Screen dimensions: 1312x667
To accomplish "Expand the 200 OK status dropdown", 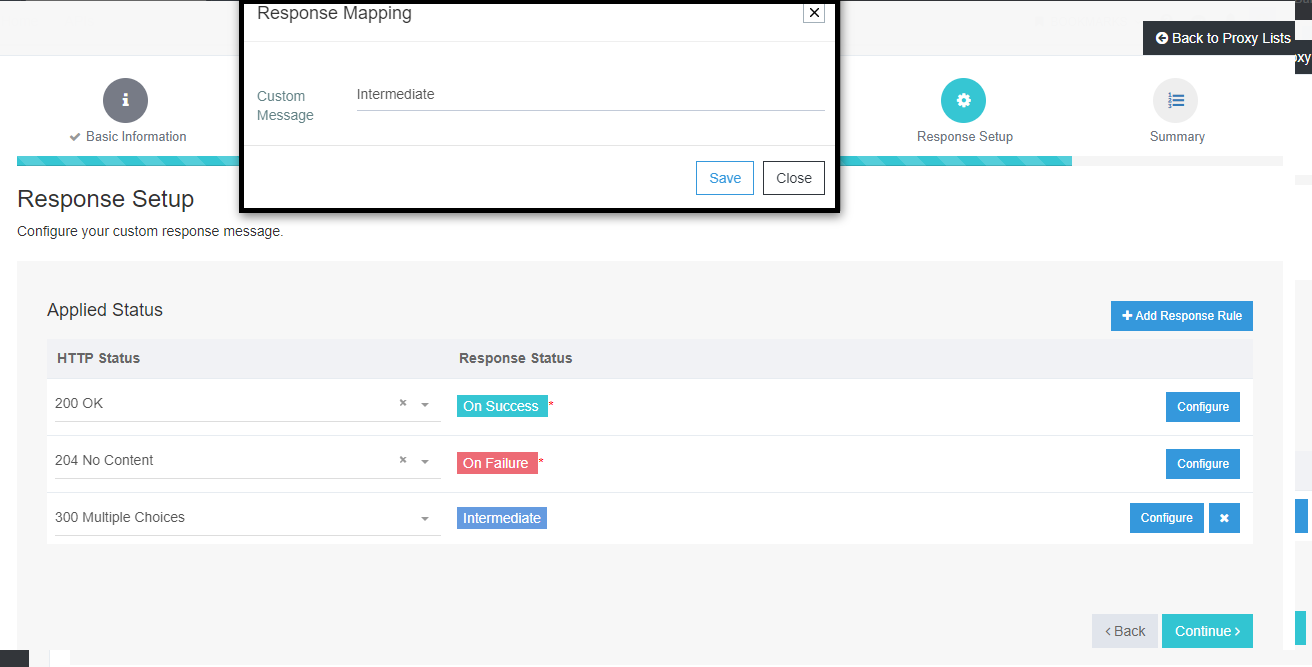I will click(425, 403).
